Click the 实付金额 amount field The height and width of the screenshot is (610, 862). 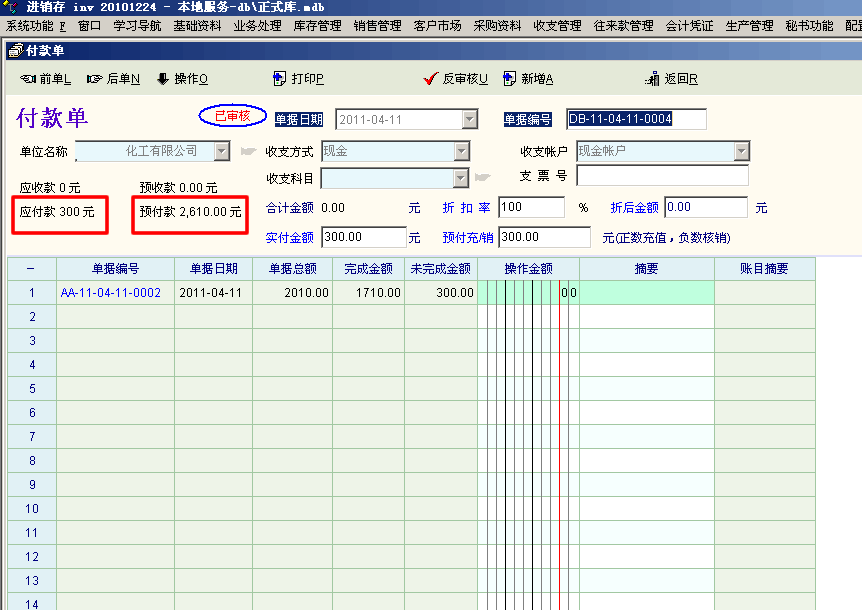tap(362, 237)
